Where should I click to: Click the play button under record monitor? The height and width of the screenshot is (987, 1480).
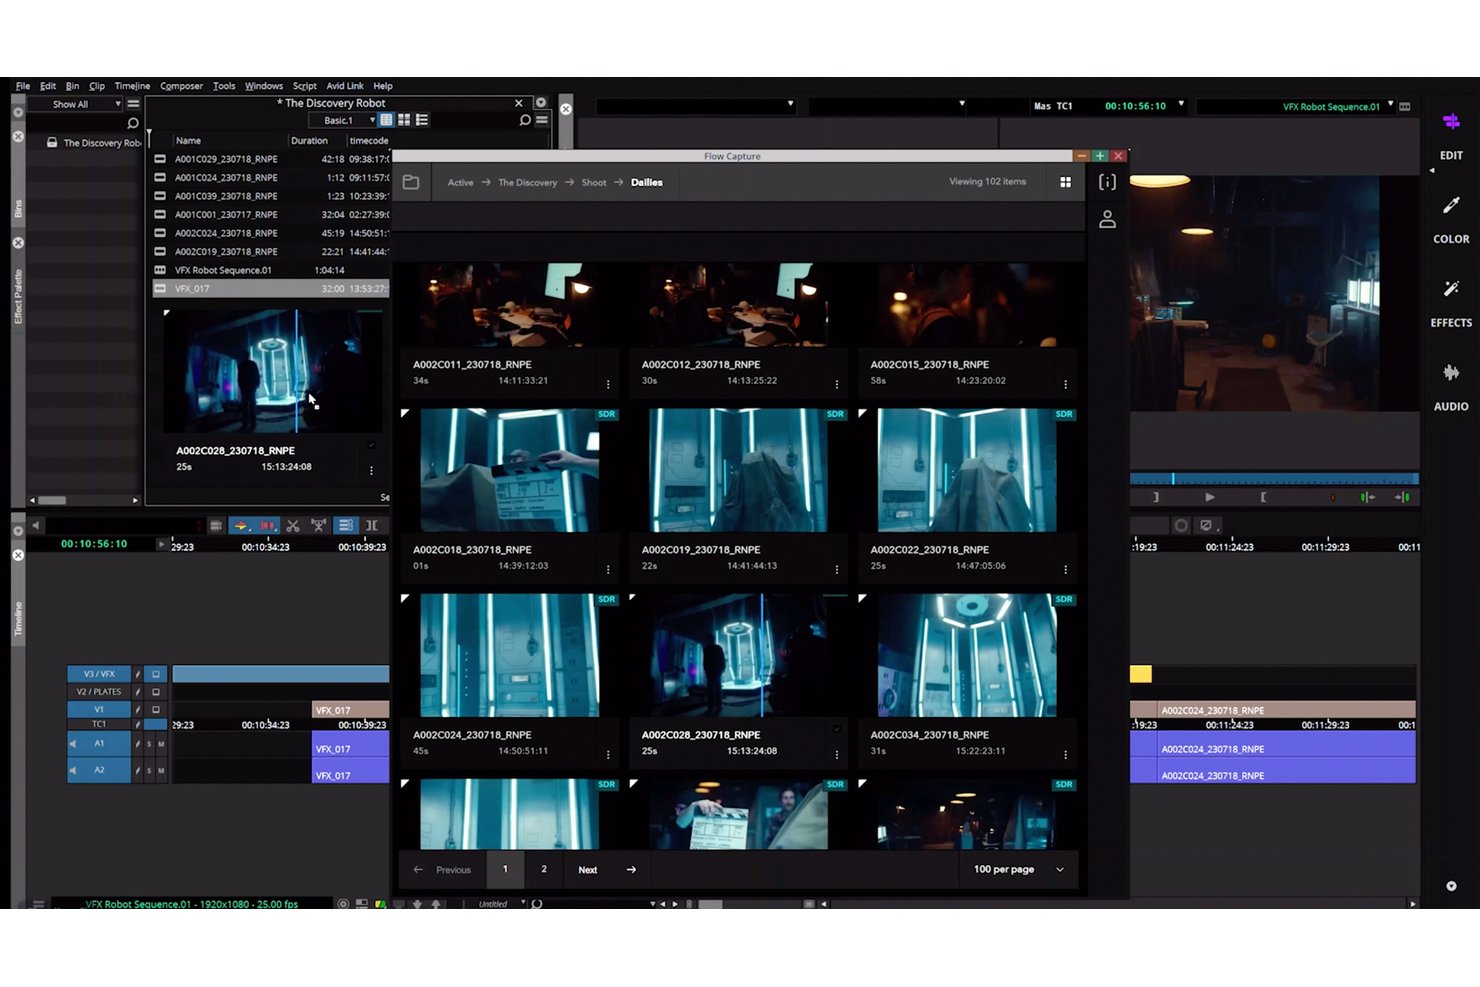click(1209, 497)
